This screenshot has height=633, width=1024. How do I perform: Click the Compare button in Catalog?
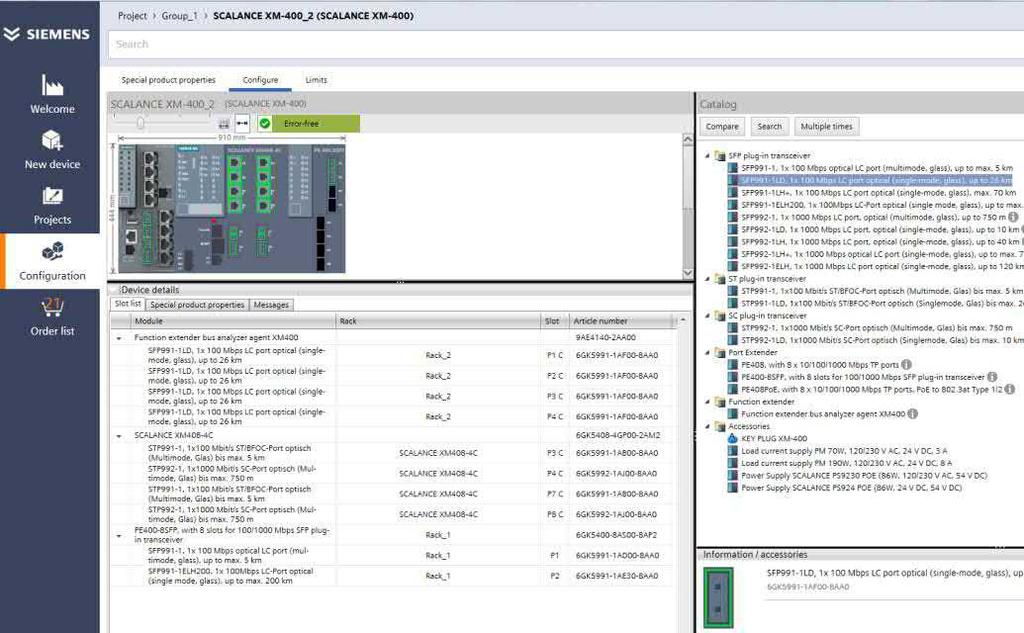point(722,126)
